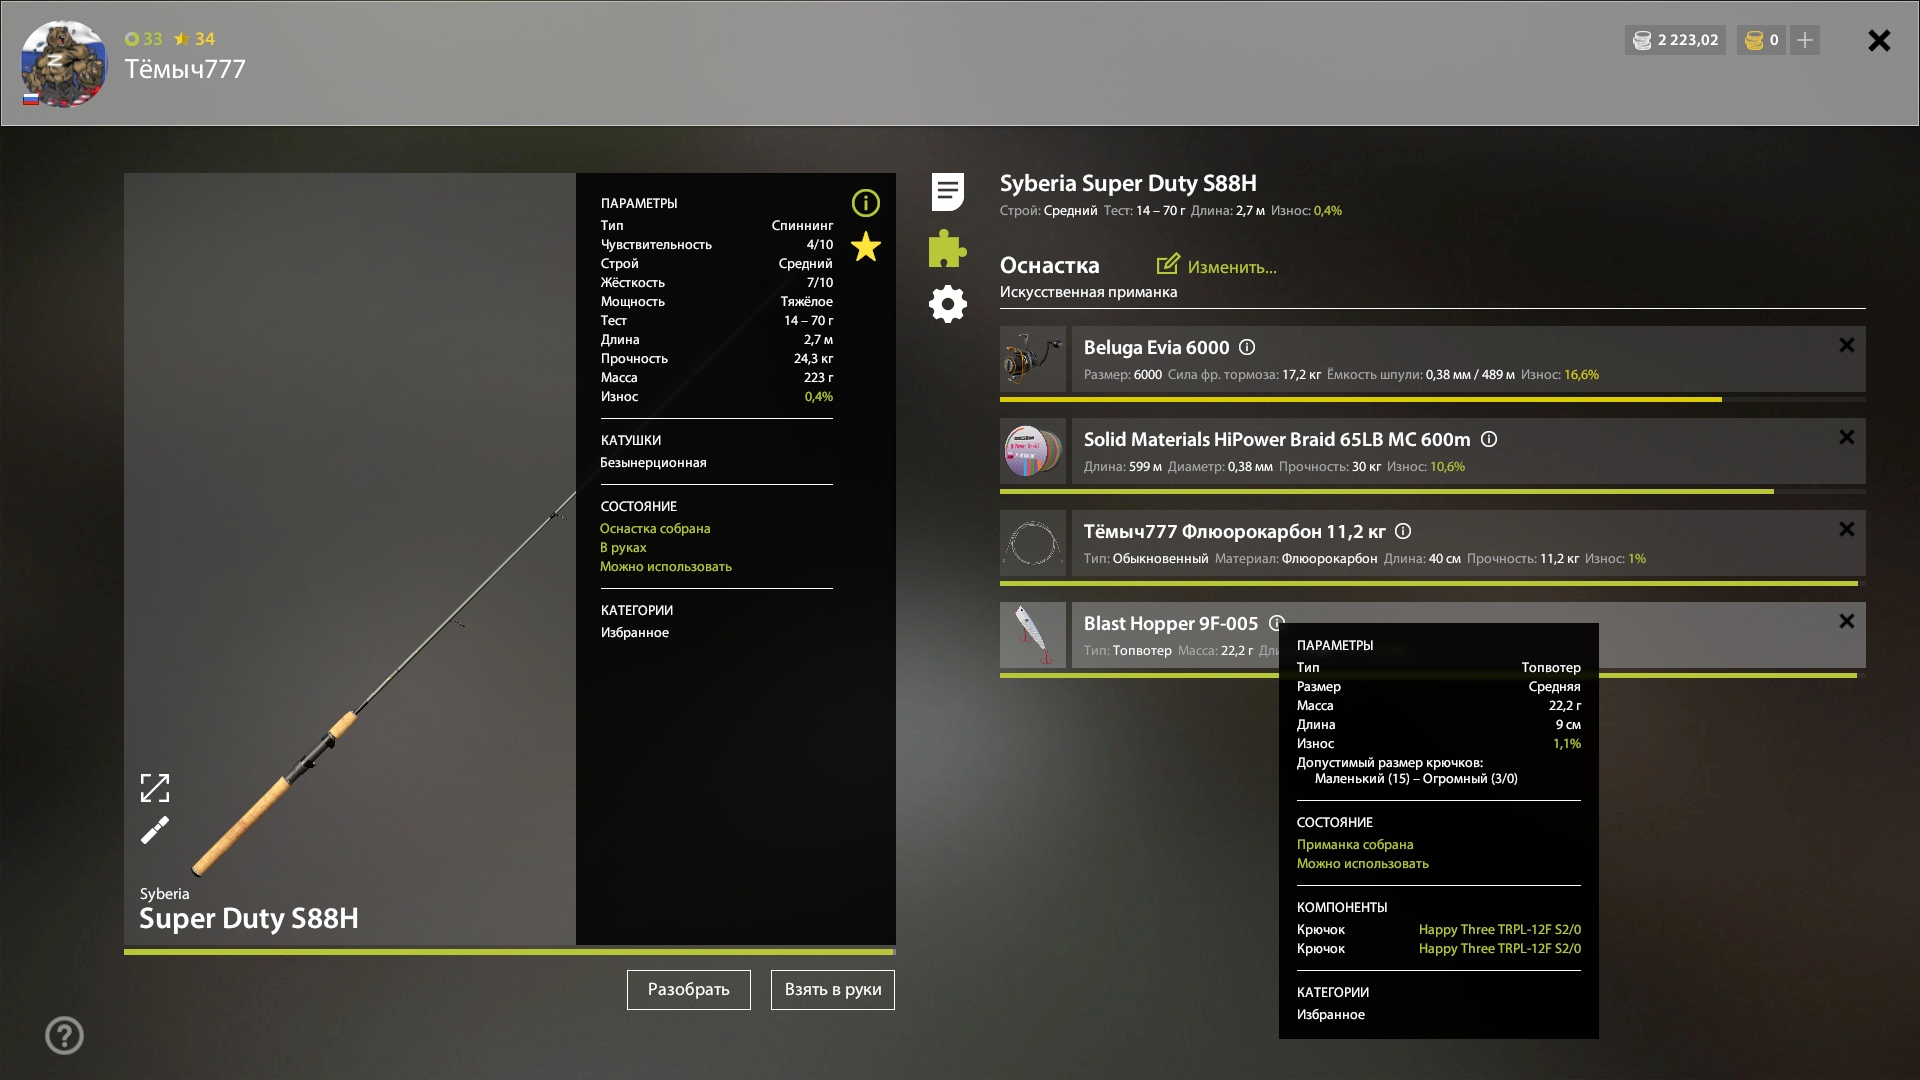Click the В руках status text
This screenshot has height=1080, width=1920.
623,548
